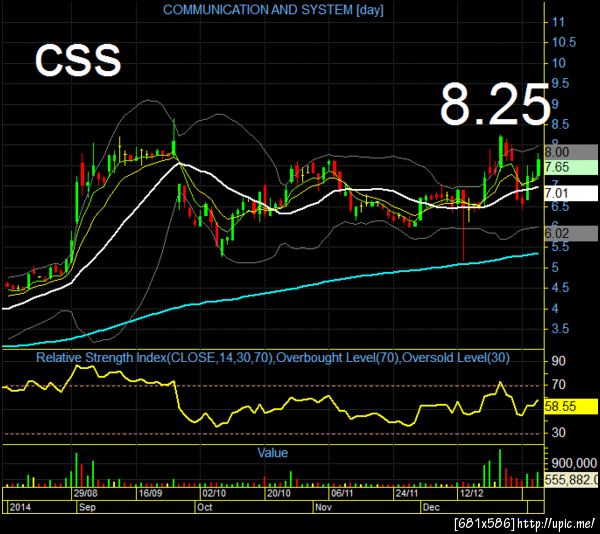The height and width of the screenshot is (534, 600).
Task: Click the Sep month label
Action: (87, 507)
